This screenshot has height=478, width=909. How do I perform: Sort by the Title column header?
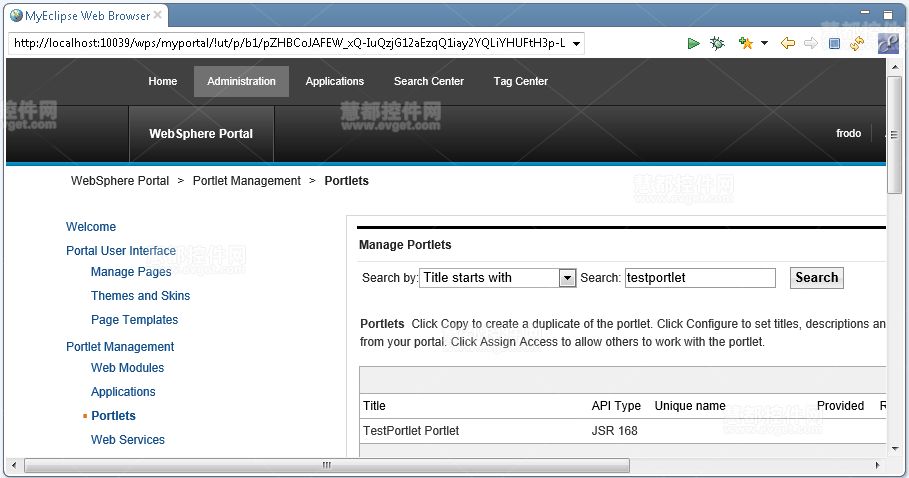pos(374,406)
